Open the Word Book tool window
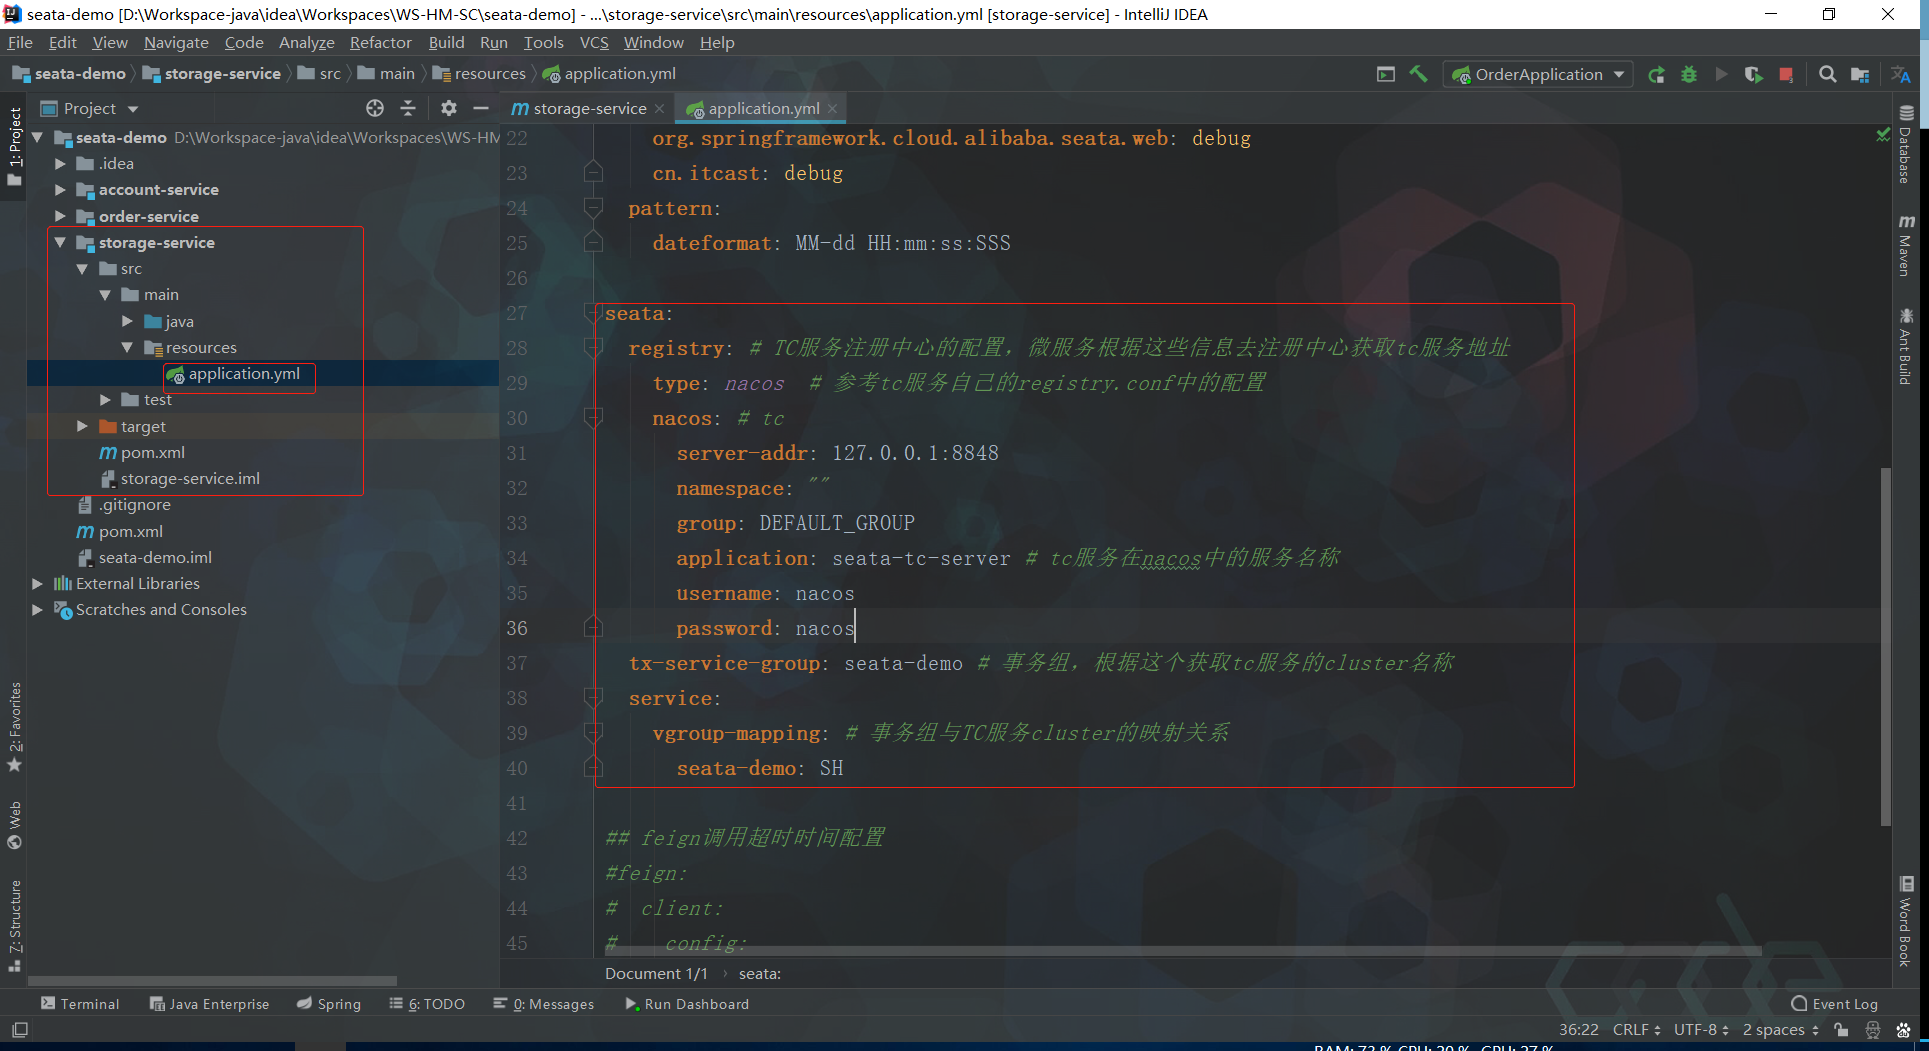Screen dimensions: 1929x1051 (1906, 921)
